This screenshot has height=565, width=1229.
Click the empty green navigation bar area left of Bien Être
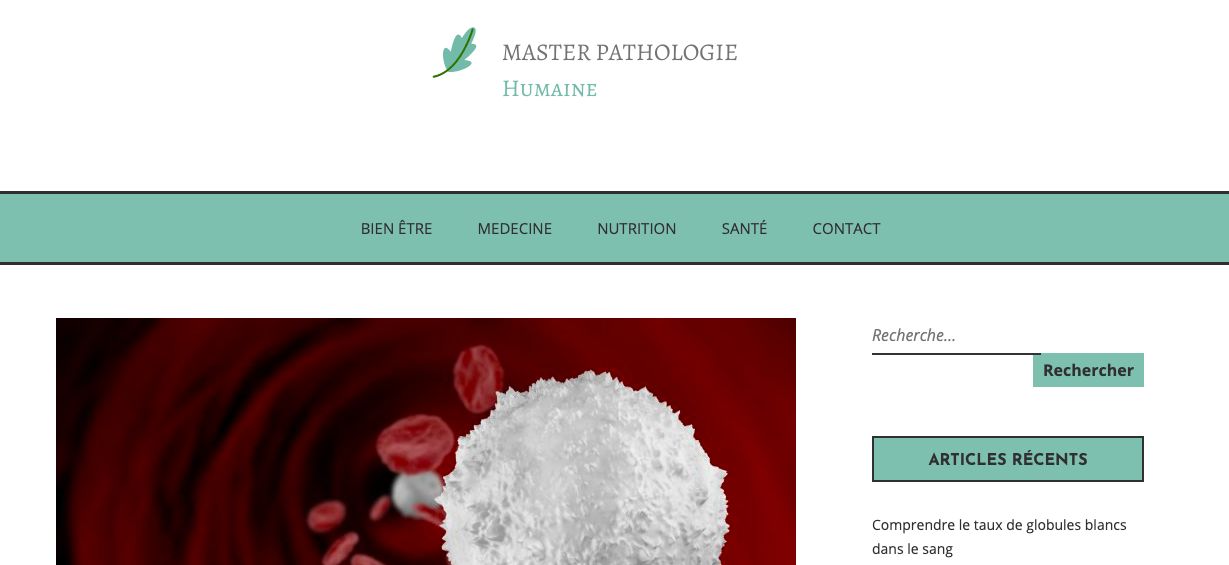180,229
